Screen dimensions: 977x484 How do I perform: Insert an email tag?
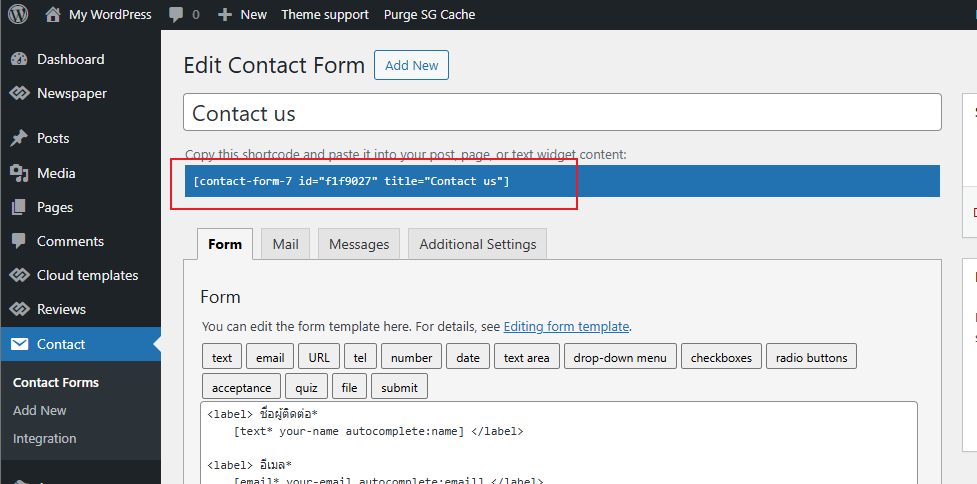coord(270,358)
